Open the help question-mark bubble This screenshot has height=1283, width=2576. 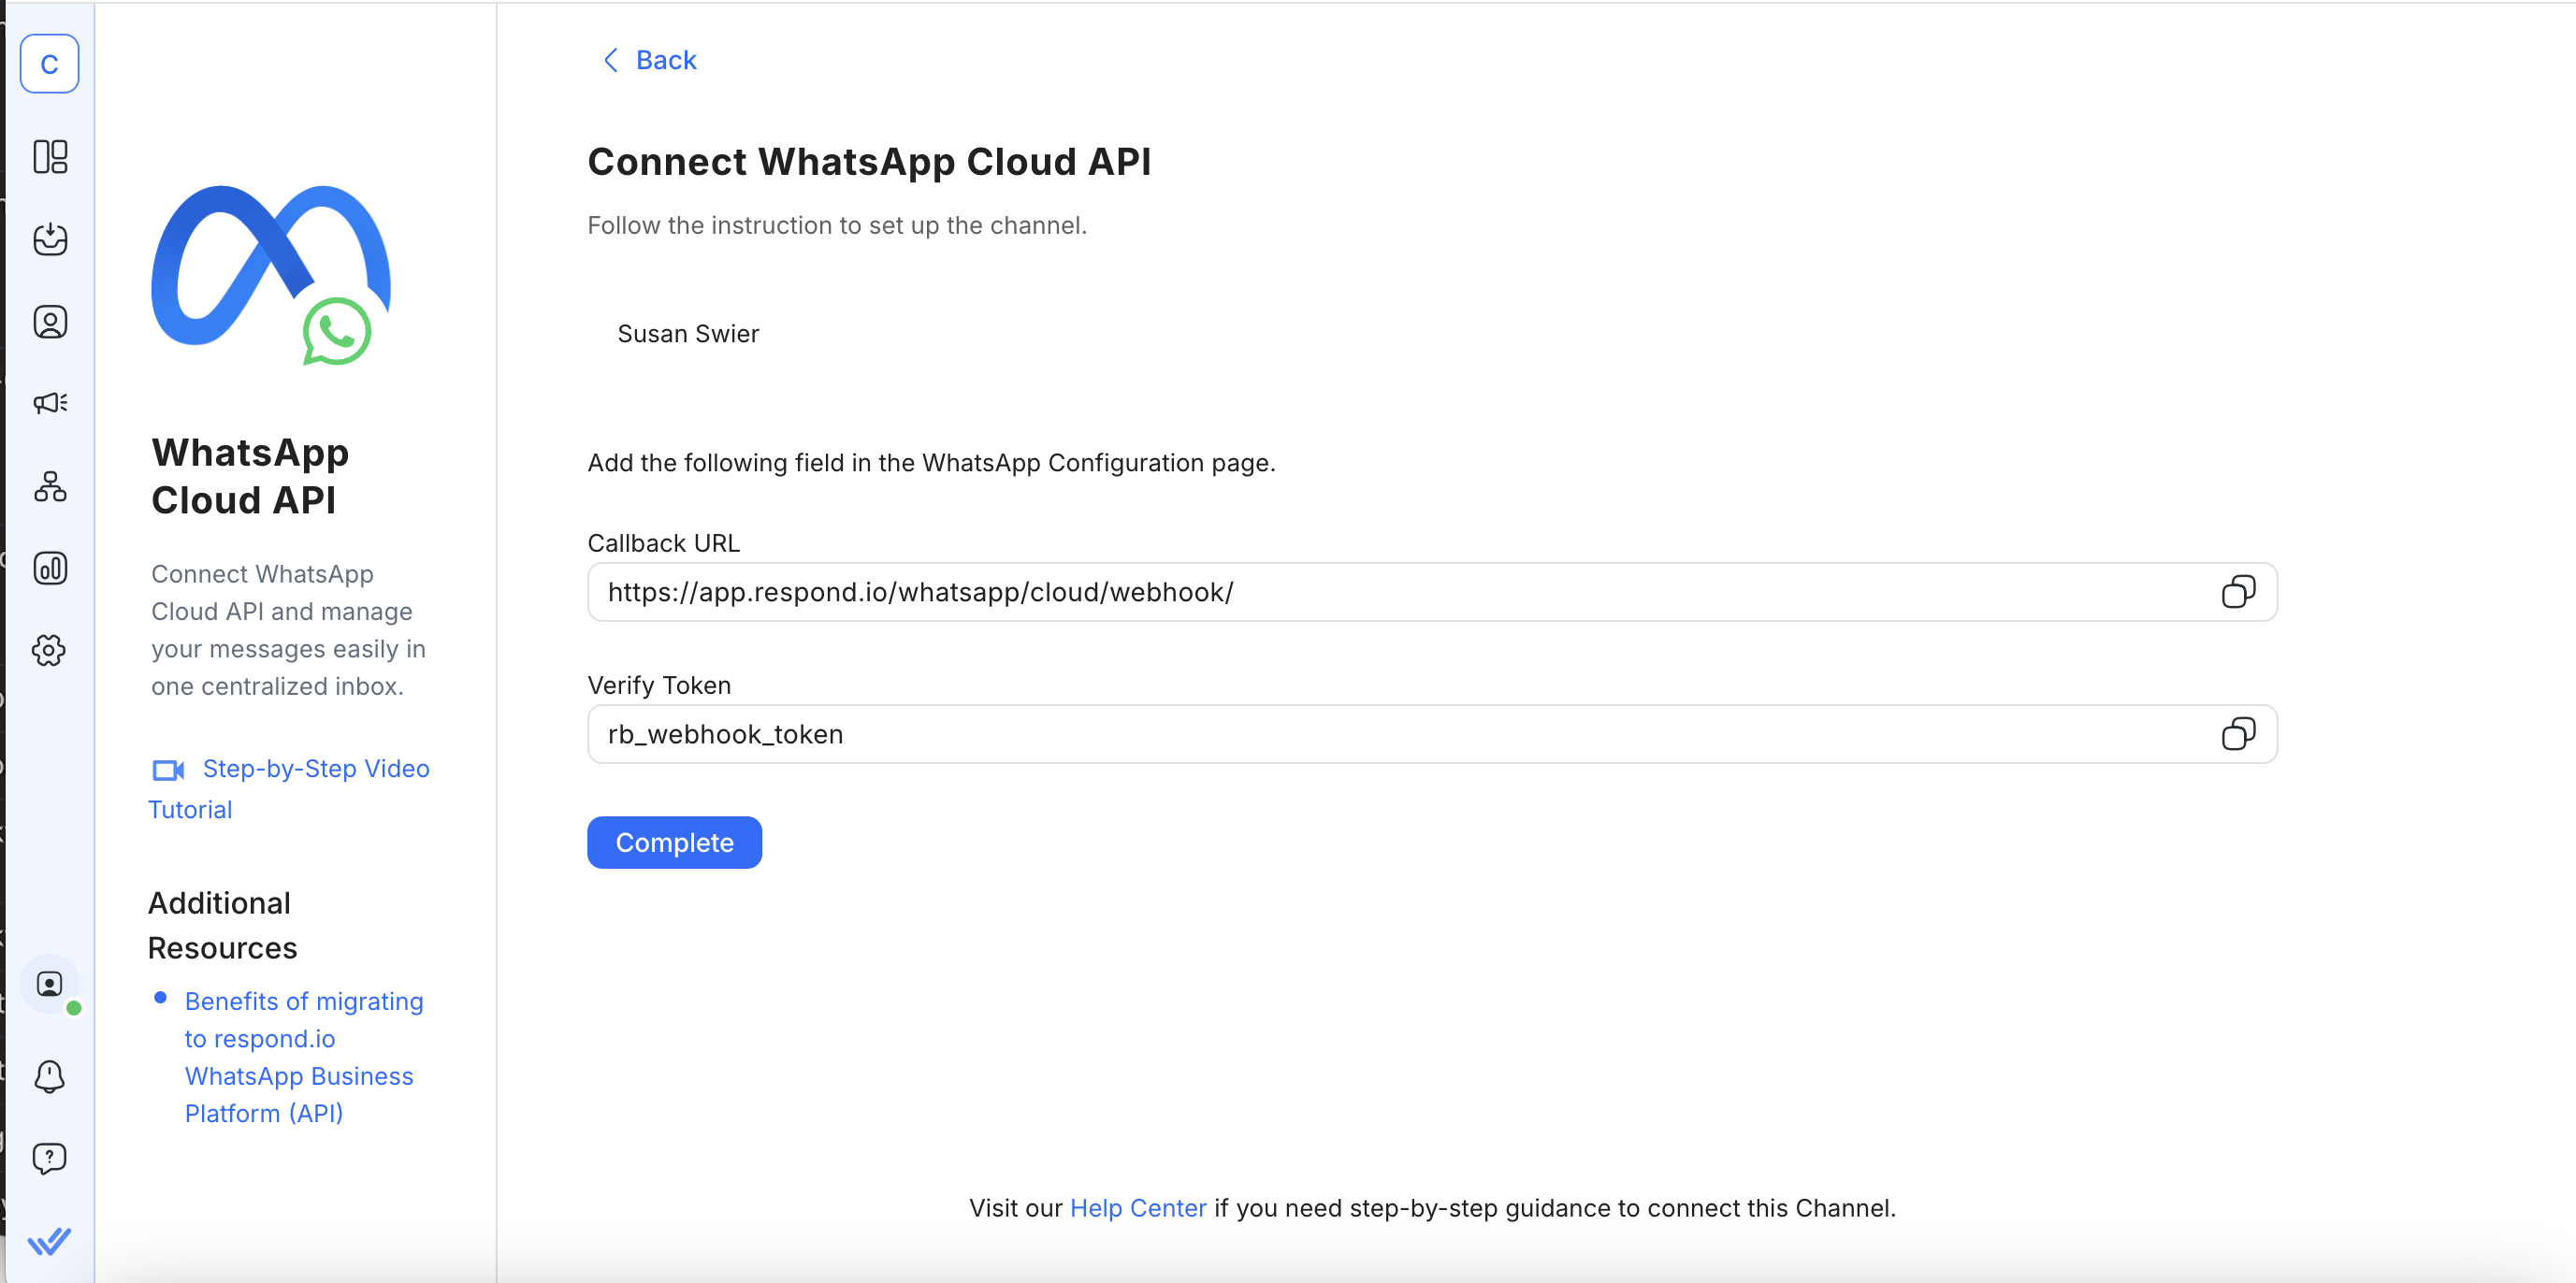click(x=50, y=1159)
